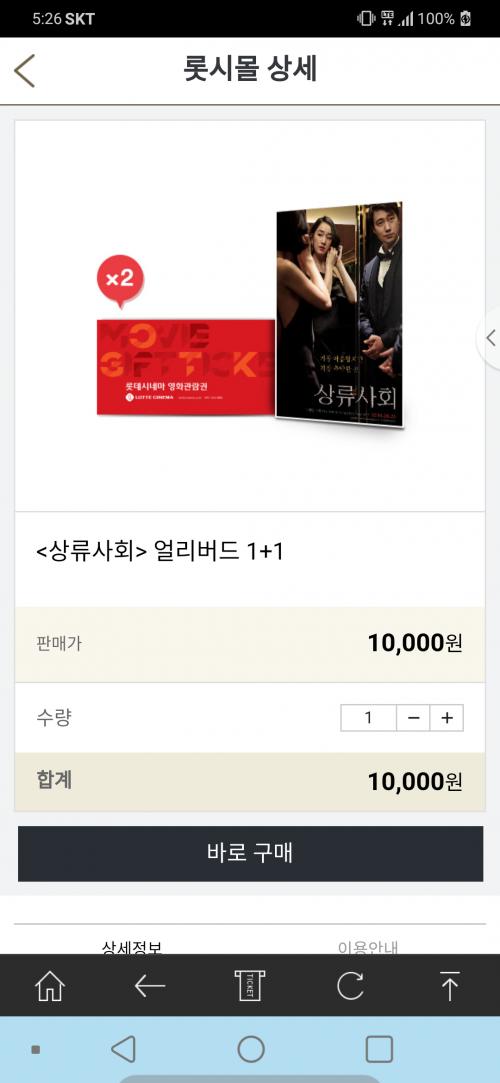Switch to the 이용안내 tab

click(x=368, y=946)
